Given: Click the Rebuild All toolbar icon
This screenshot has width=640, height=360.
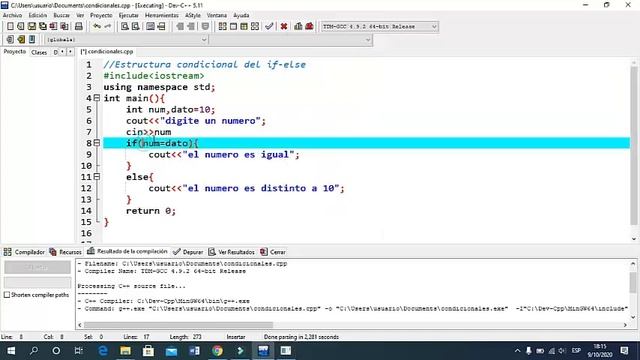Looking at the screenshot, I should (x=255, y=27).
